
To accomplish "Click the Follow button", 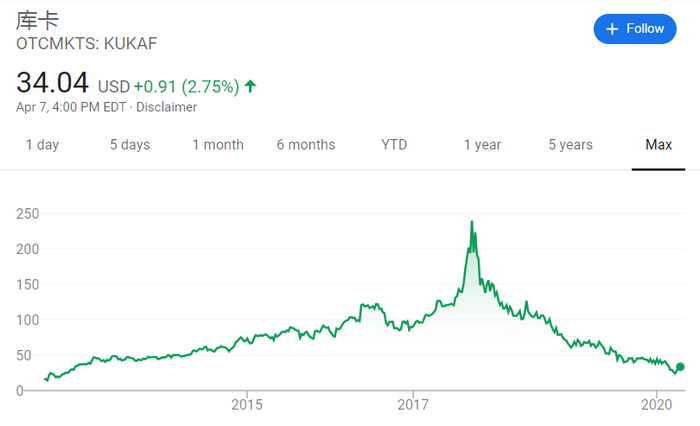I will click(635, 29).
